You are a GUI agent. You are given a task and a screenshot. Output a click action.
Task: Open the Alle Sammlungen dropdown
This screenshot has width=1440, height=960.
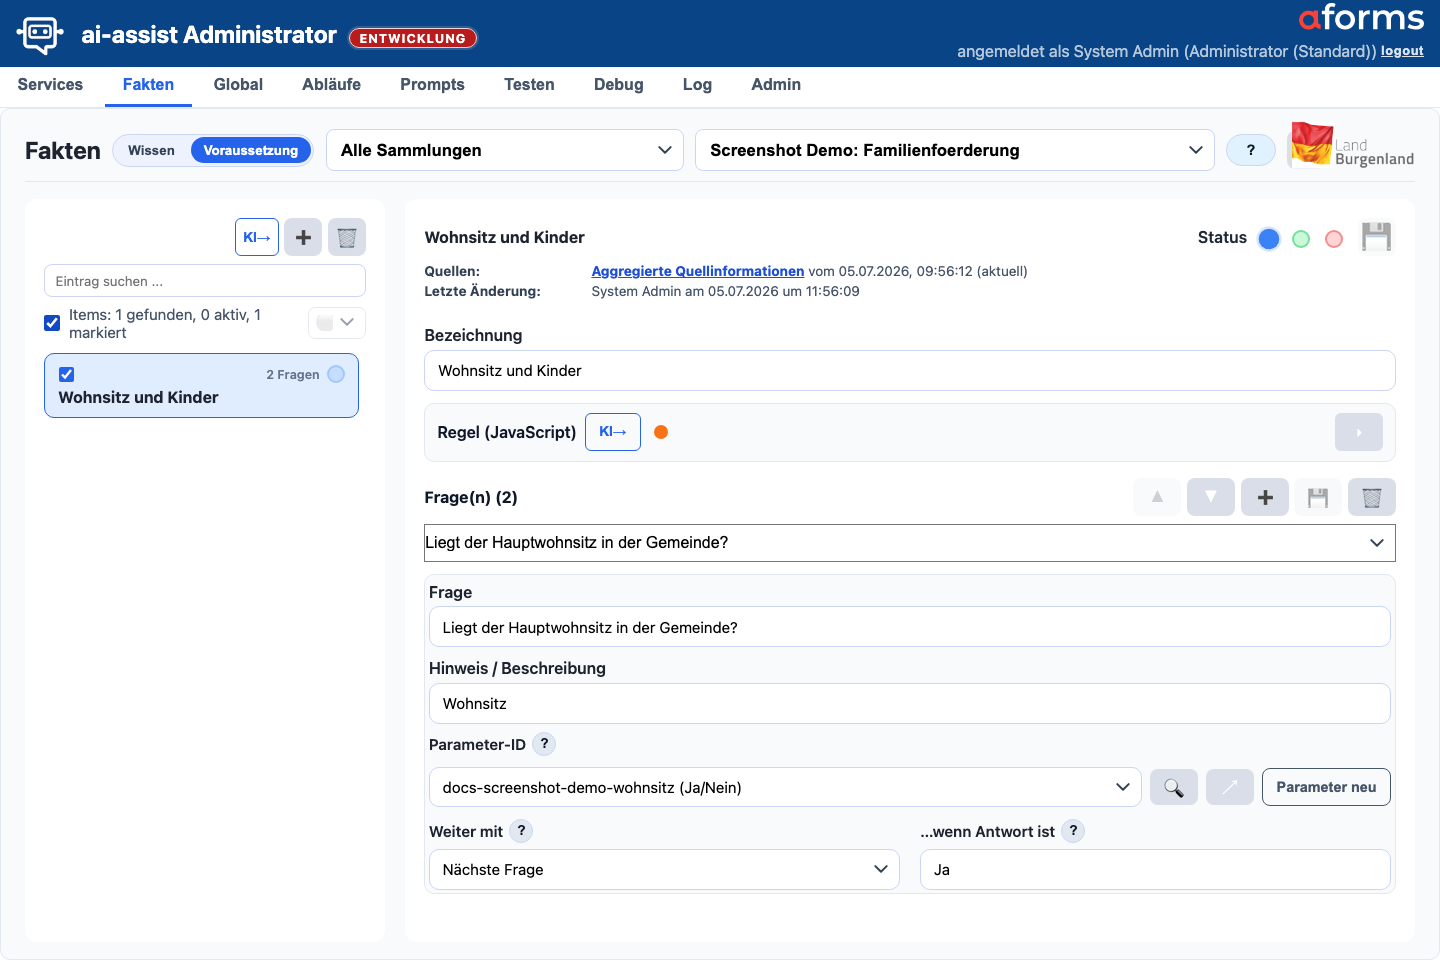505,150
